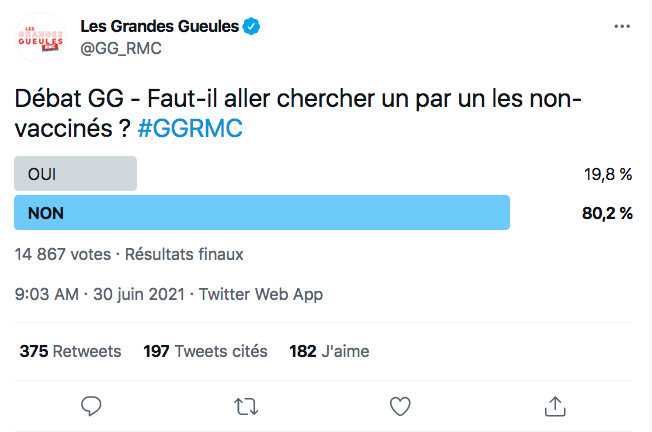This screenshot has height=432, width=652.
Task: View the 197 Tweets cités list
Action: [x=205, y=351]
